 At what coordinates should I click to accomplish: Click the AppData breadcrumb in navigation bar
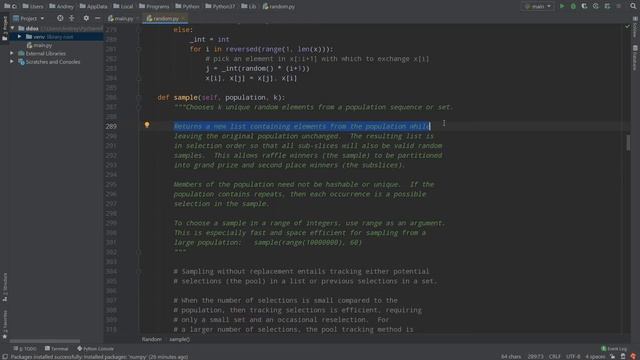click(x=93, y=7)
